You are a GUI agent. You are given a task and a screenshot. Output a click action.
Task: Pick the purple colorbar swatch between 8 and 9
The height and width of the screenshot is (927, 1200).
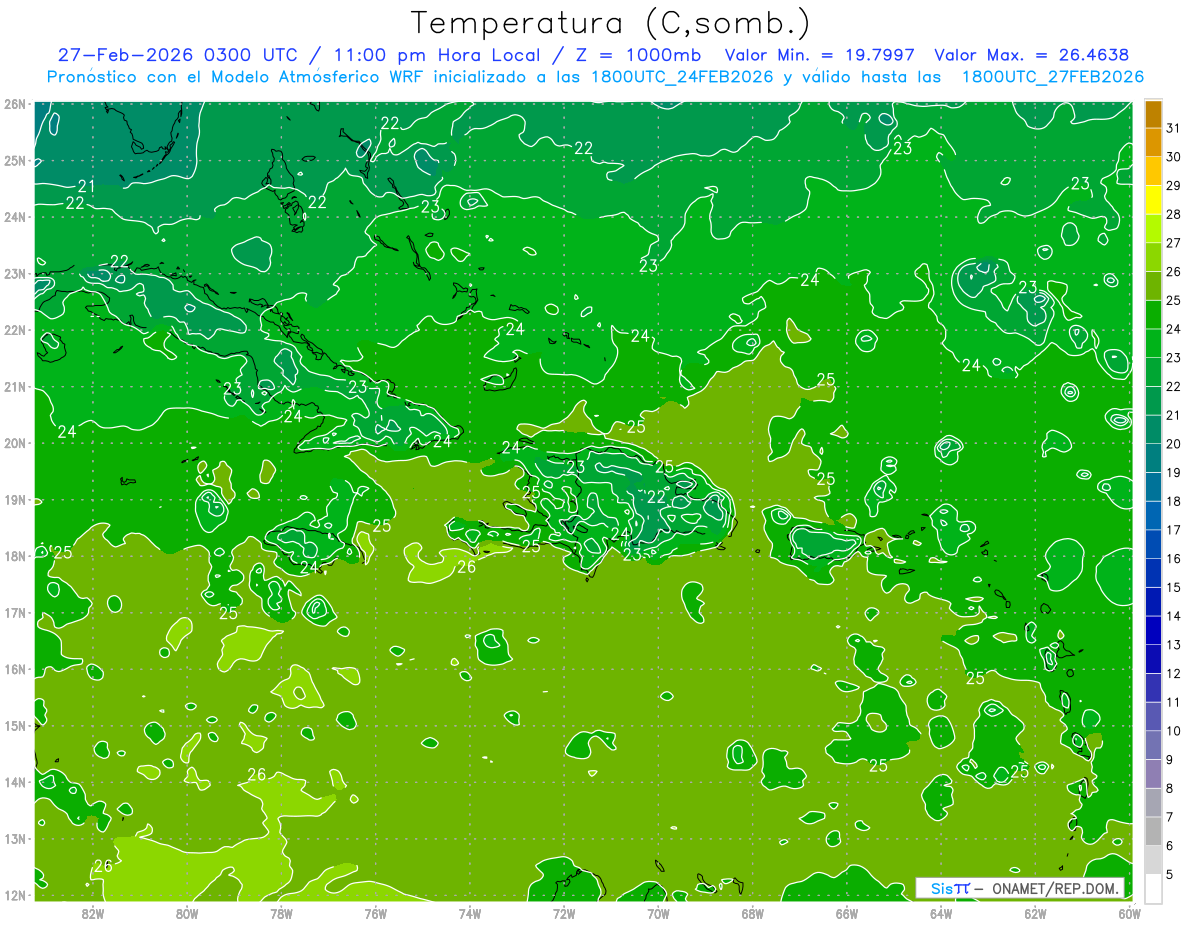[1153, 773]
